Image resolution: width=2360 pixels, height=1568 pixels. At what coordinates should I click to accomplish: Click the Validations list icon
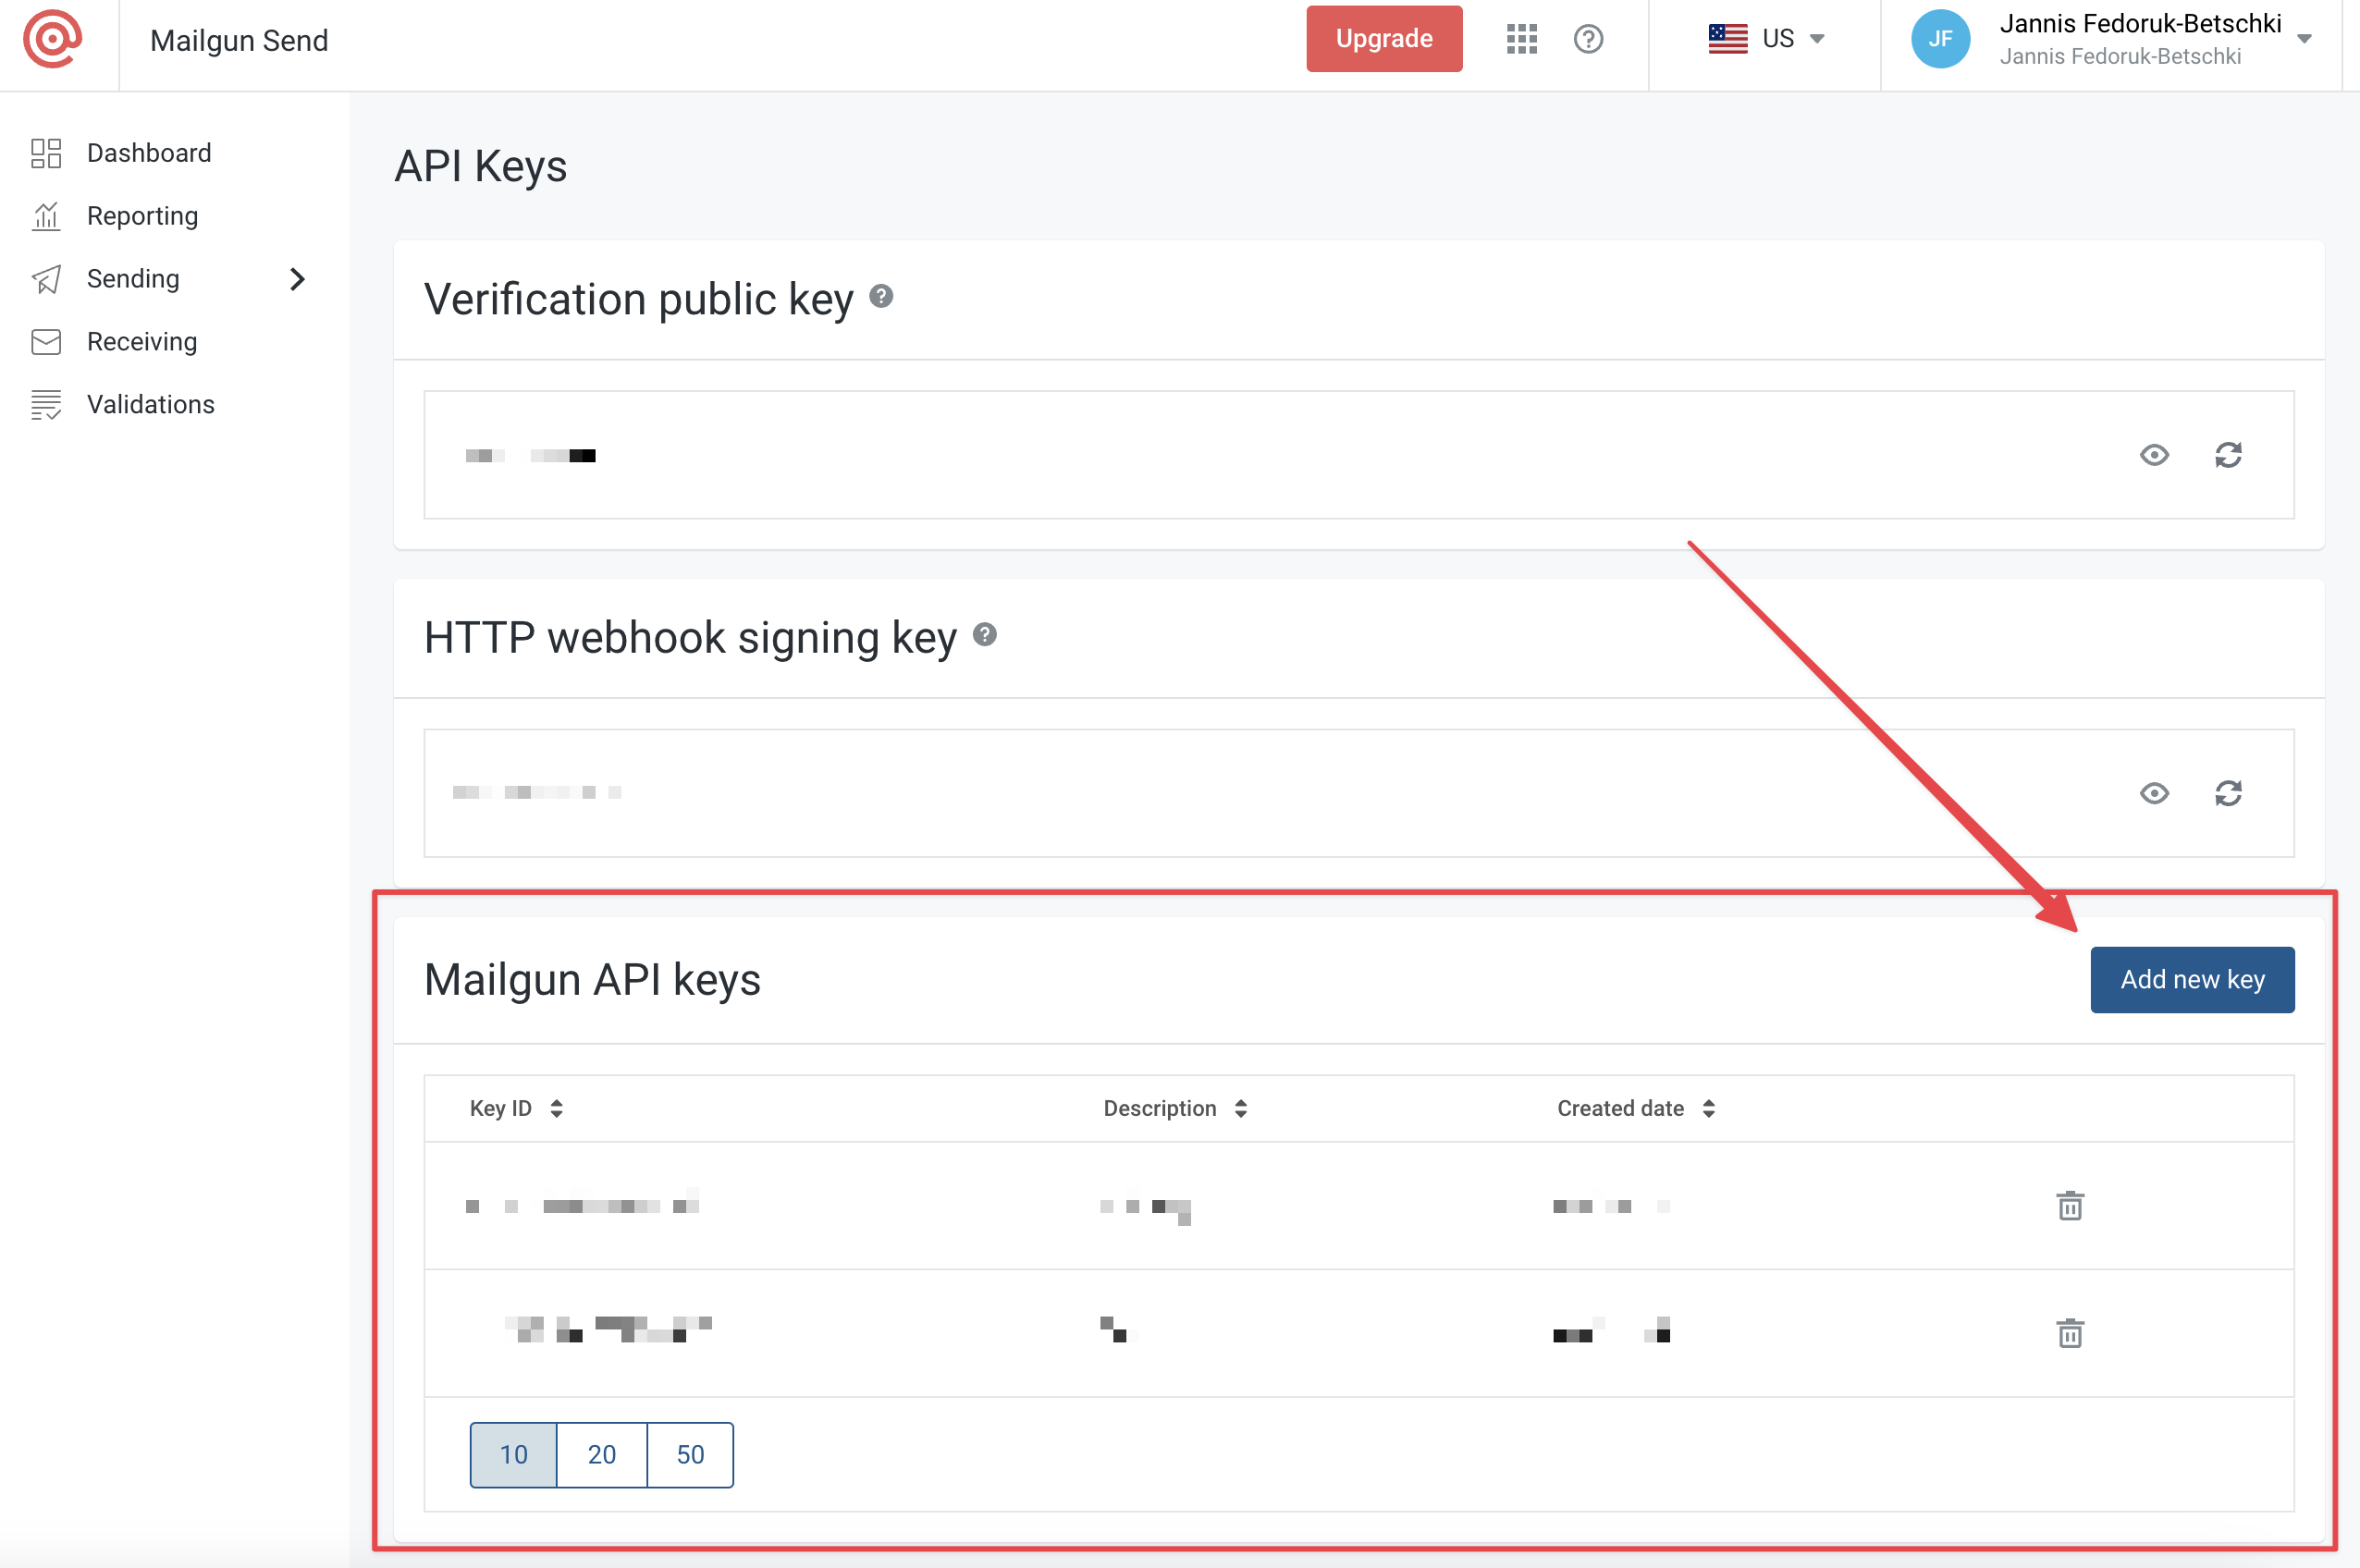46,404
